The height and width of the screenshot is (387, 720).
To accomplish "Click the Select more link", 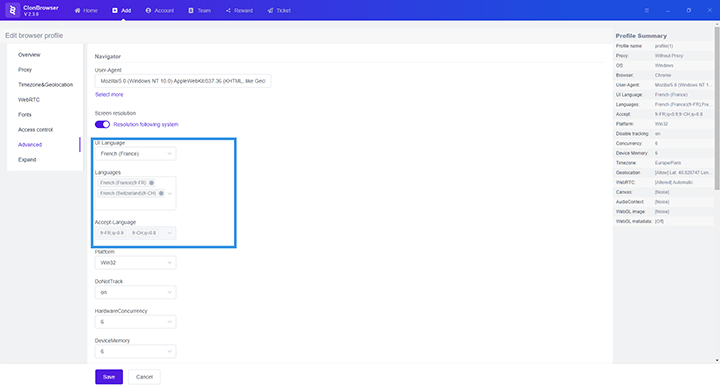I will 109,95.
